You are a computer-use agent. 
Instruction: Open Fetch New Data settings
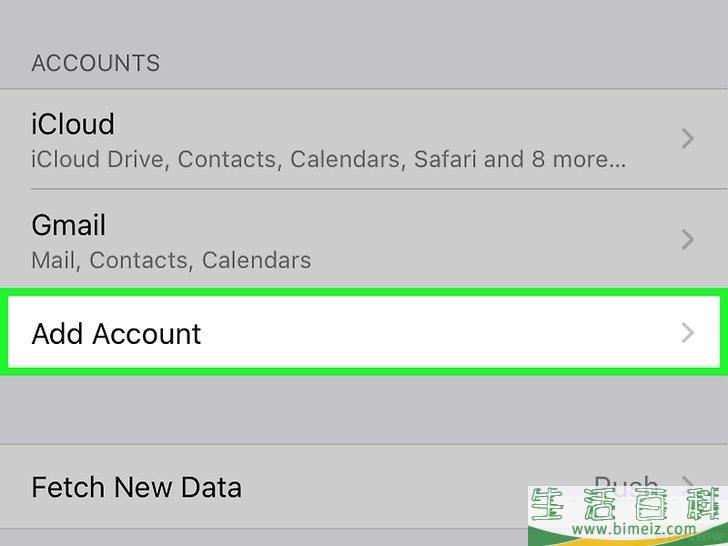[364, 487]
